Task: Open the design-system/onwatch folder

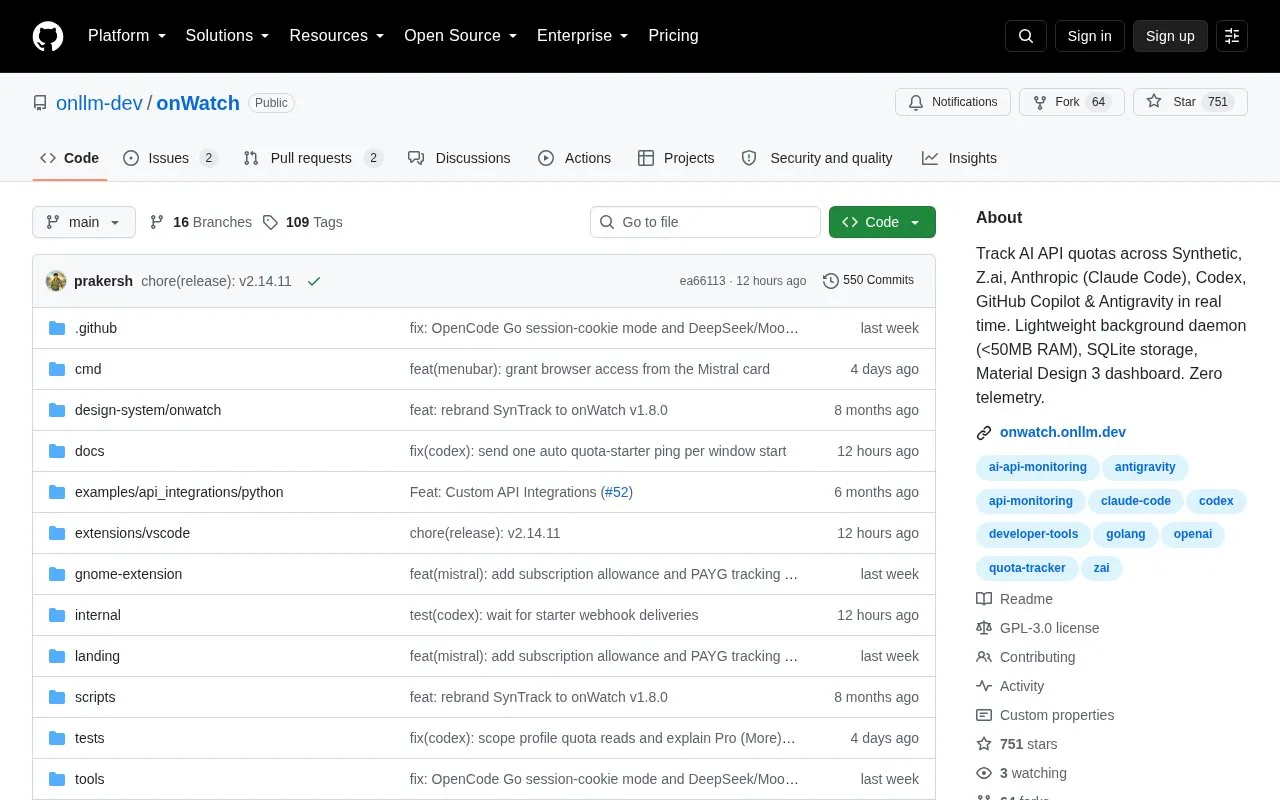Action: 148,410
